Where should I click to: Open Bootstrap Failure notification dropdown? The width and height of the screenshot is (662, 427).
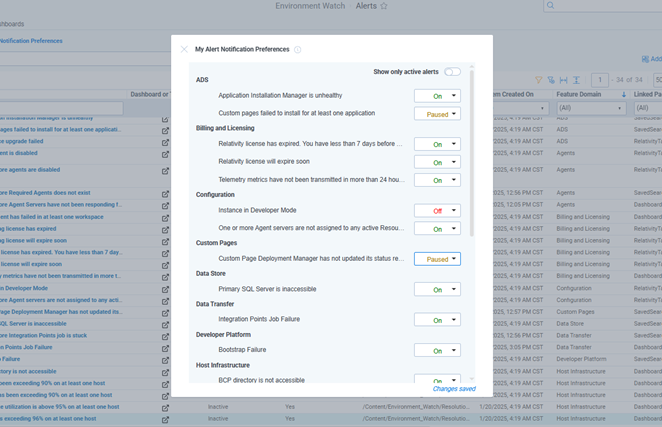(x=437, y=351)
